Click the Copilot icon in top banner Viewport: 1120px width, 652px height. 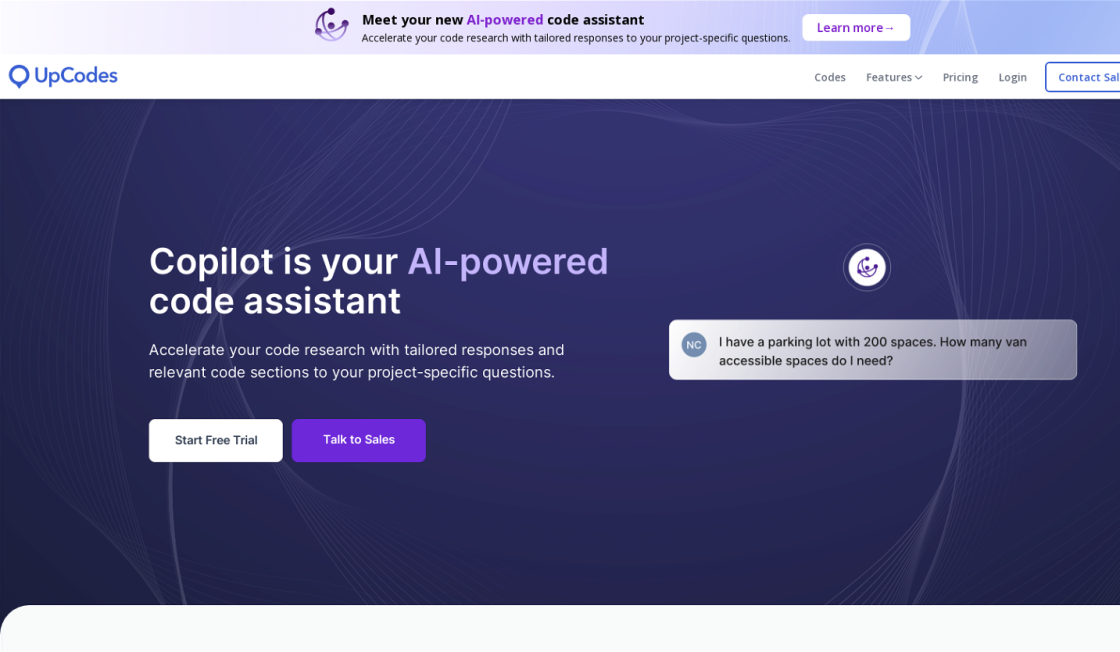[332, 24]
